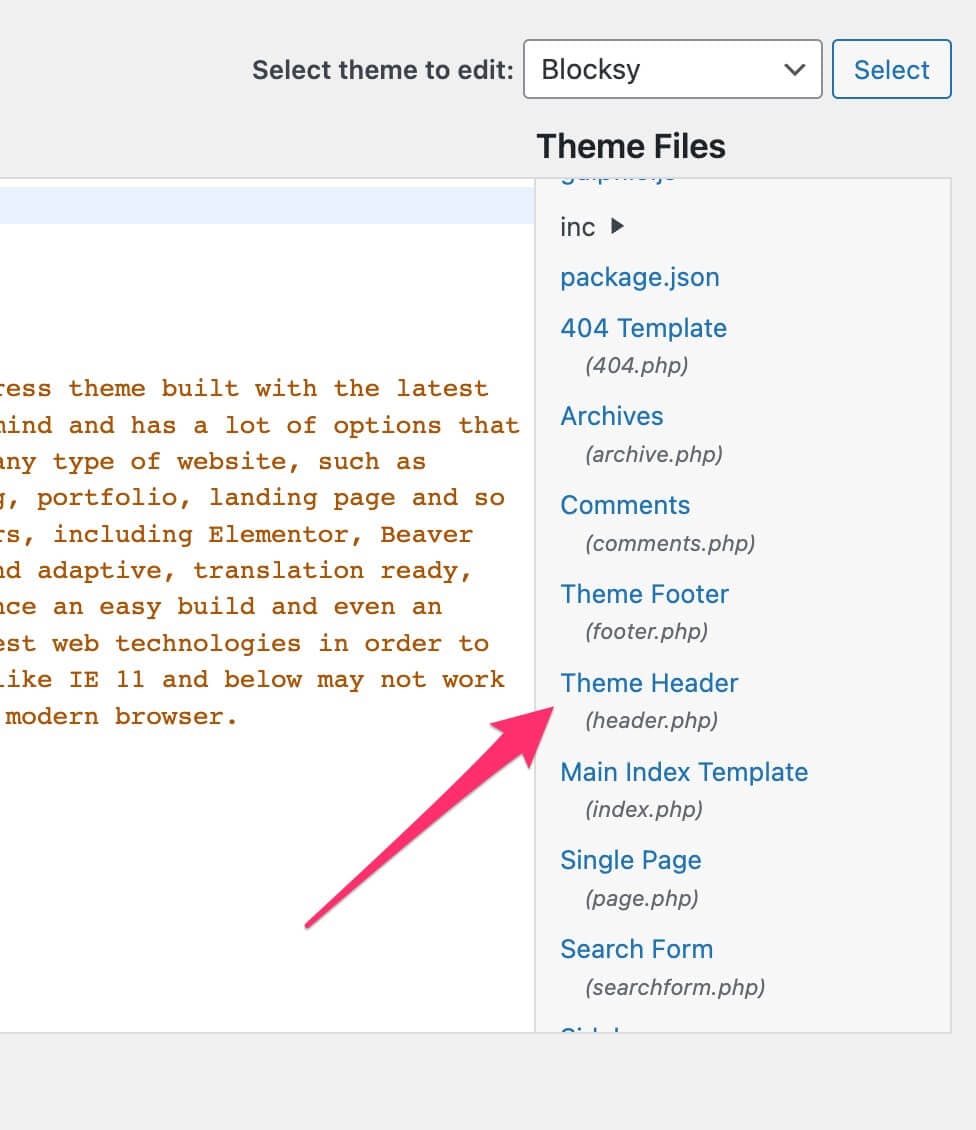
Task: Click the Select button beside theme dropdown
Action: click(x=891, y=70)
